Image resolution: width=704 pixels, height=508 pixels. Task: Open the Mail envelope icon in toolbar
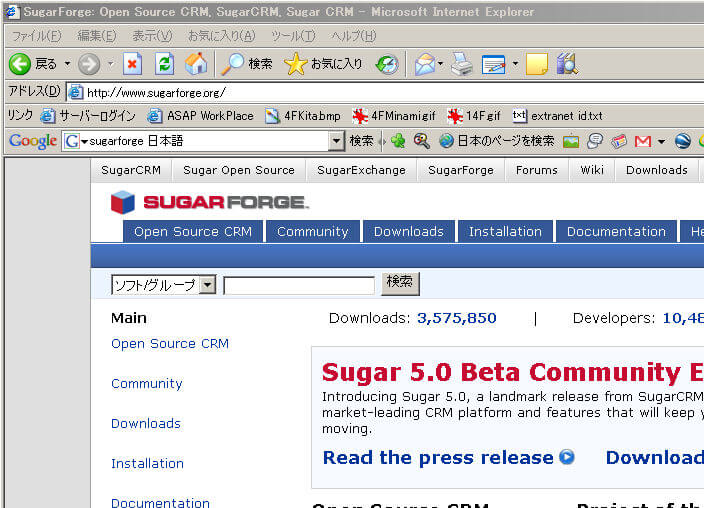[x=424, y=64]
